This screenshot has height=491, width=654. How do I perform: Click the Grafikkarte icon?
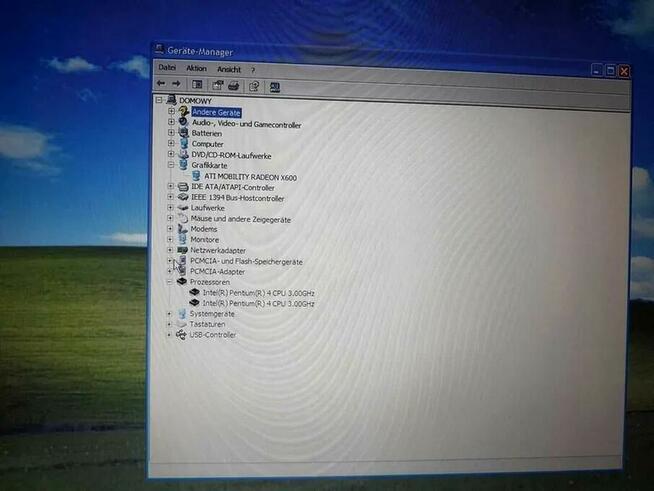[183, 165]
